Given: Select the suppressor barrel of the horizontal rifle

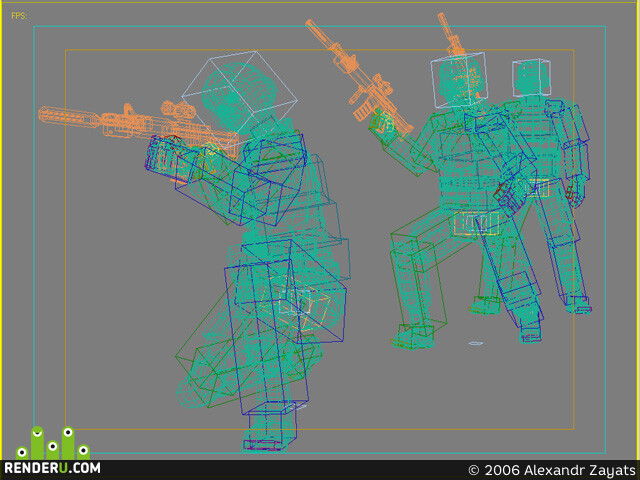Looking at the screenshot, I should (69, 117).
